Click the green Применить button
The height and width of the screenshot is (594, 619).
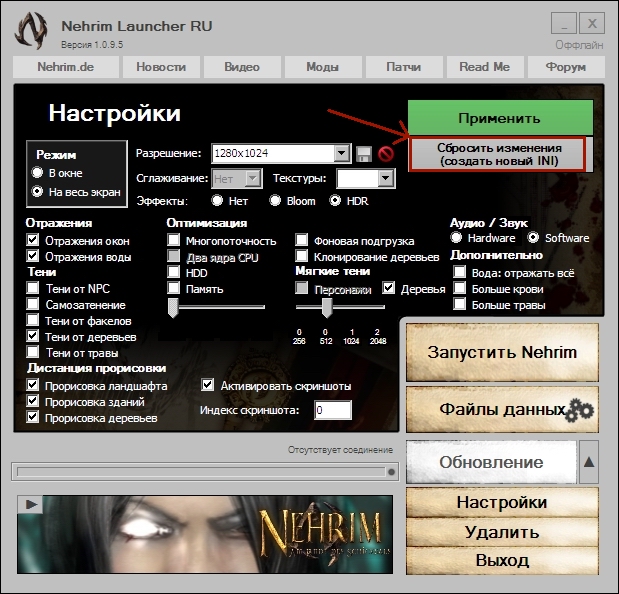(x=500, y=118)
